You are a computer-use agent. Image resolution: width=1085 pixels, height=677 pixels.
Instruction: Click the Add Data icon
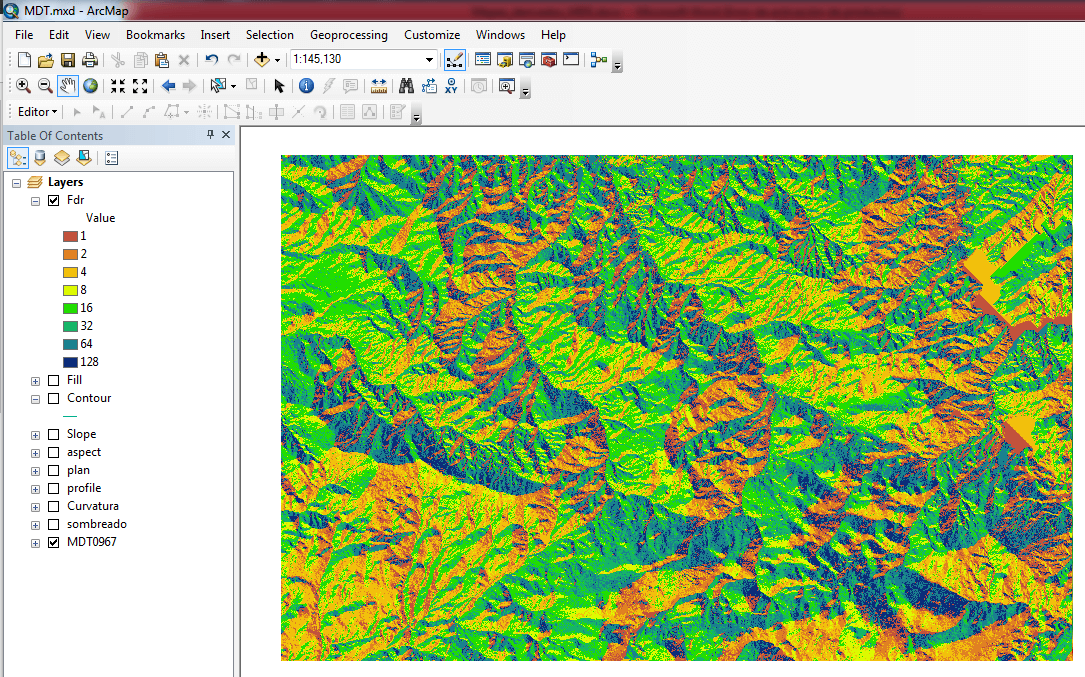click(262, 60)
